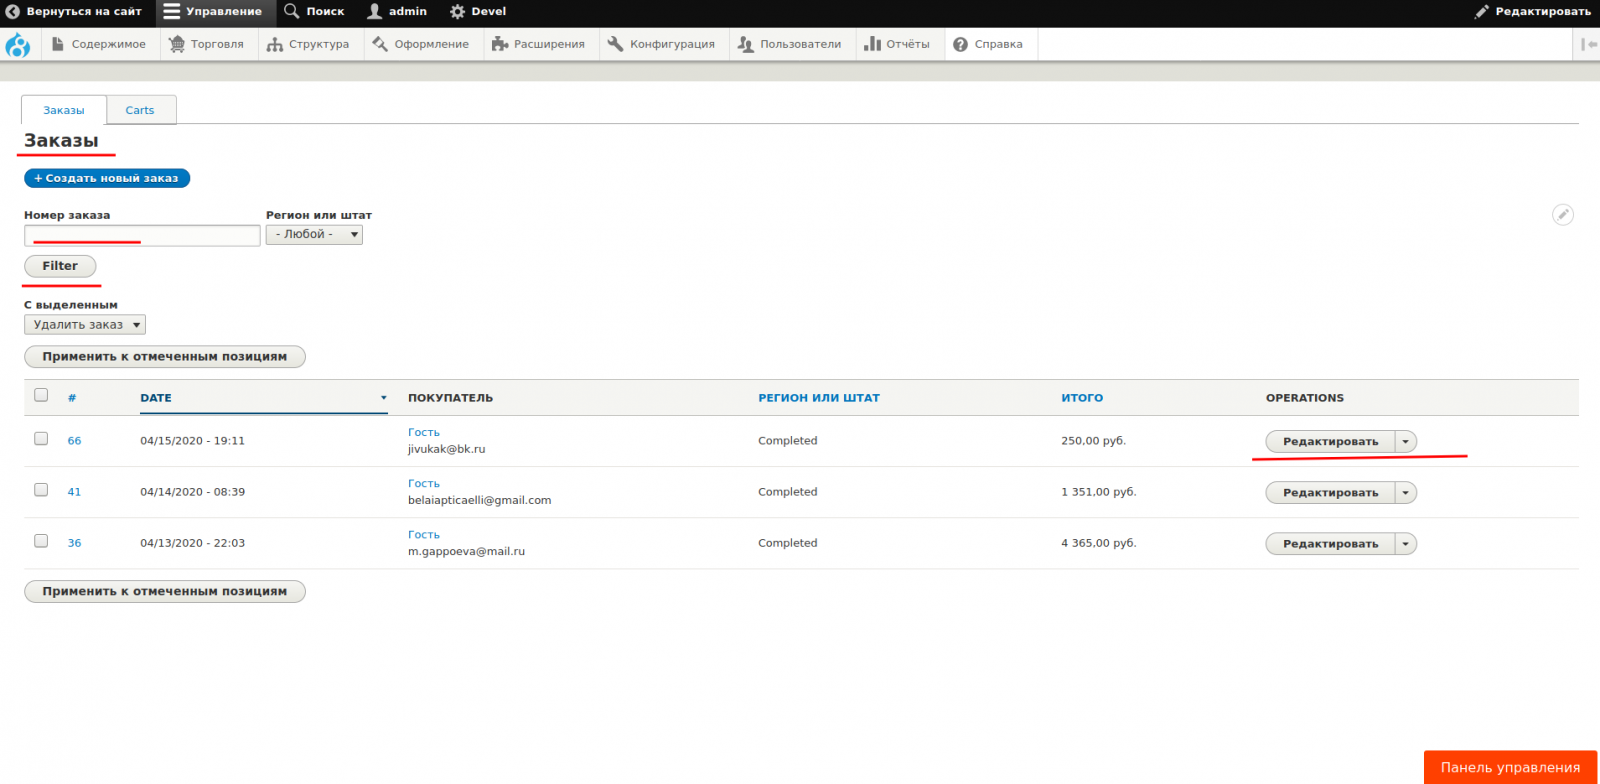The width and height of the screenshot is (1600, 784).
Task: Click Редактировать for order 36
Action: [1330, 544]
